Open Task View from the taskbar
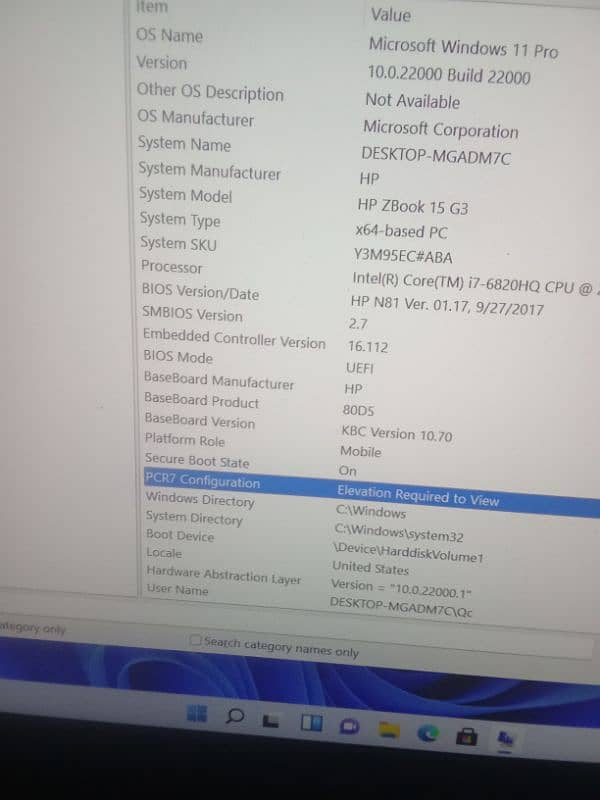The image size is (600, 800). (x=270, y=721)
